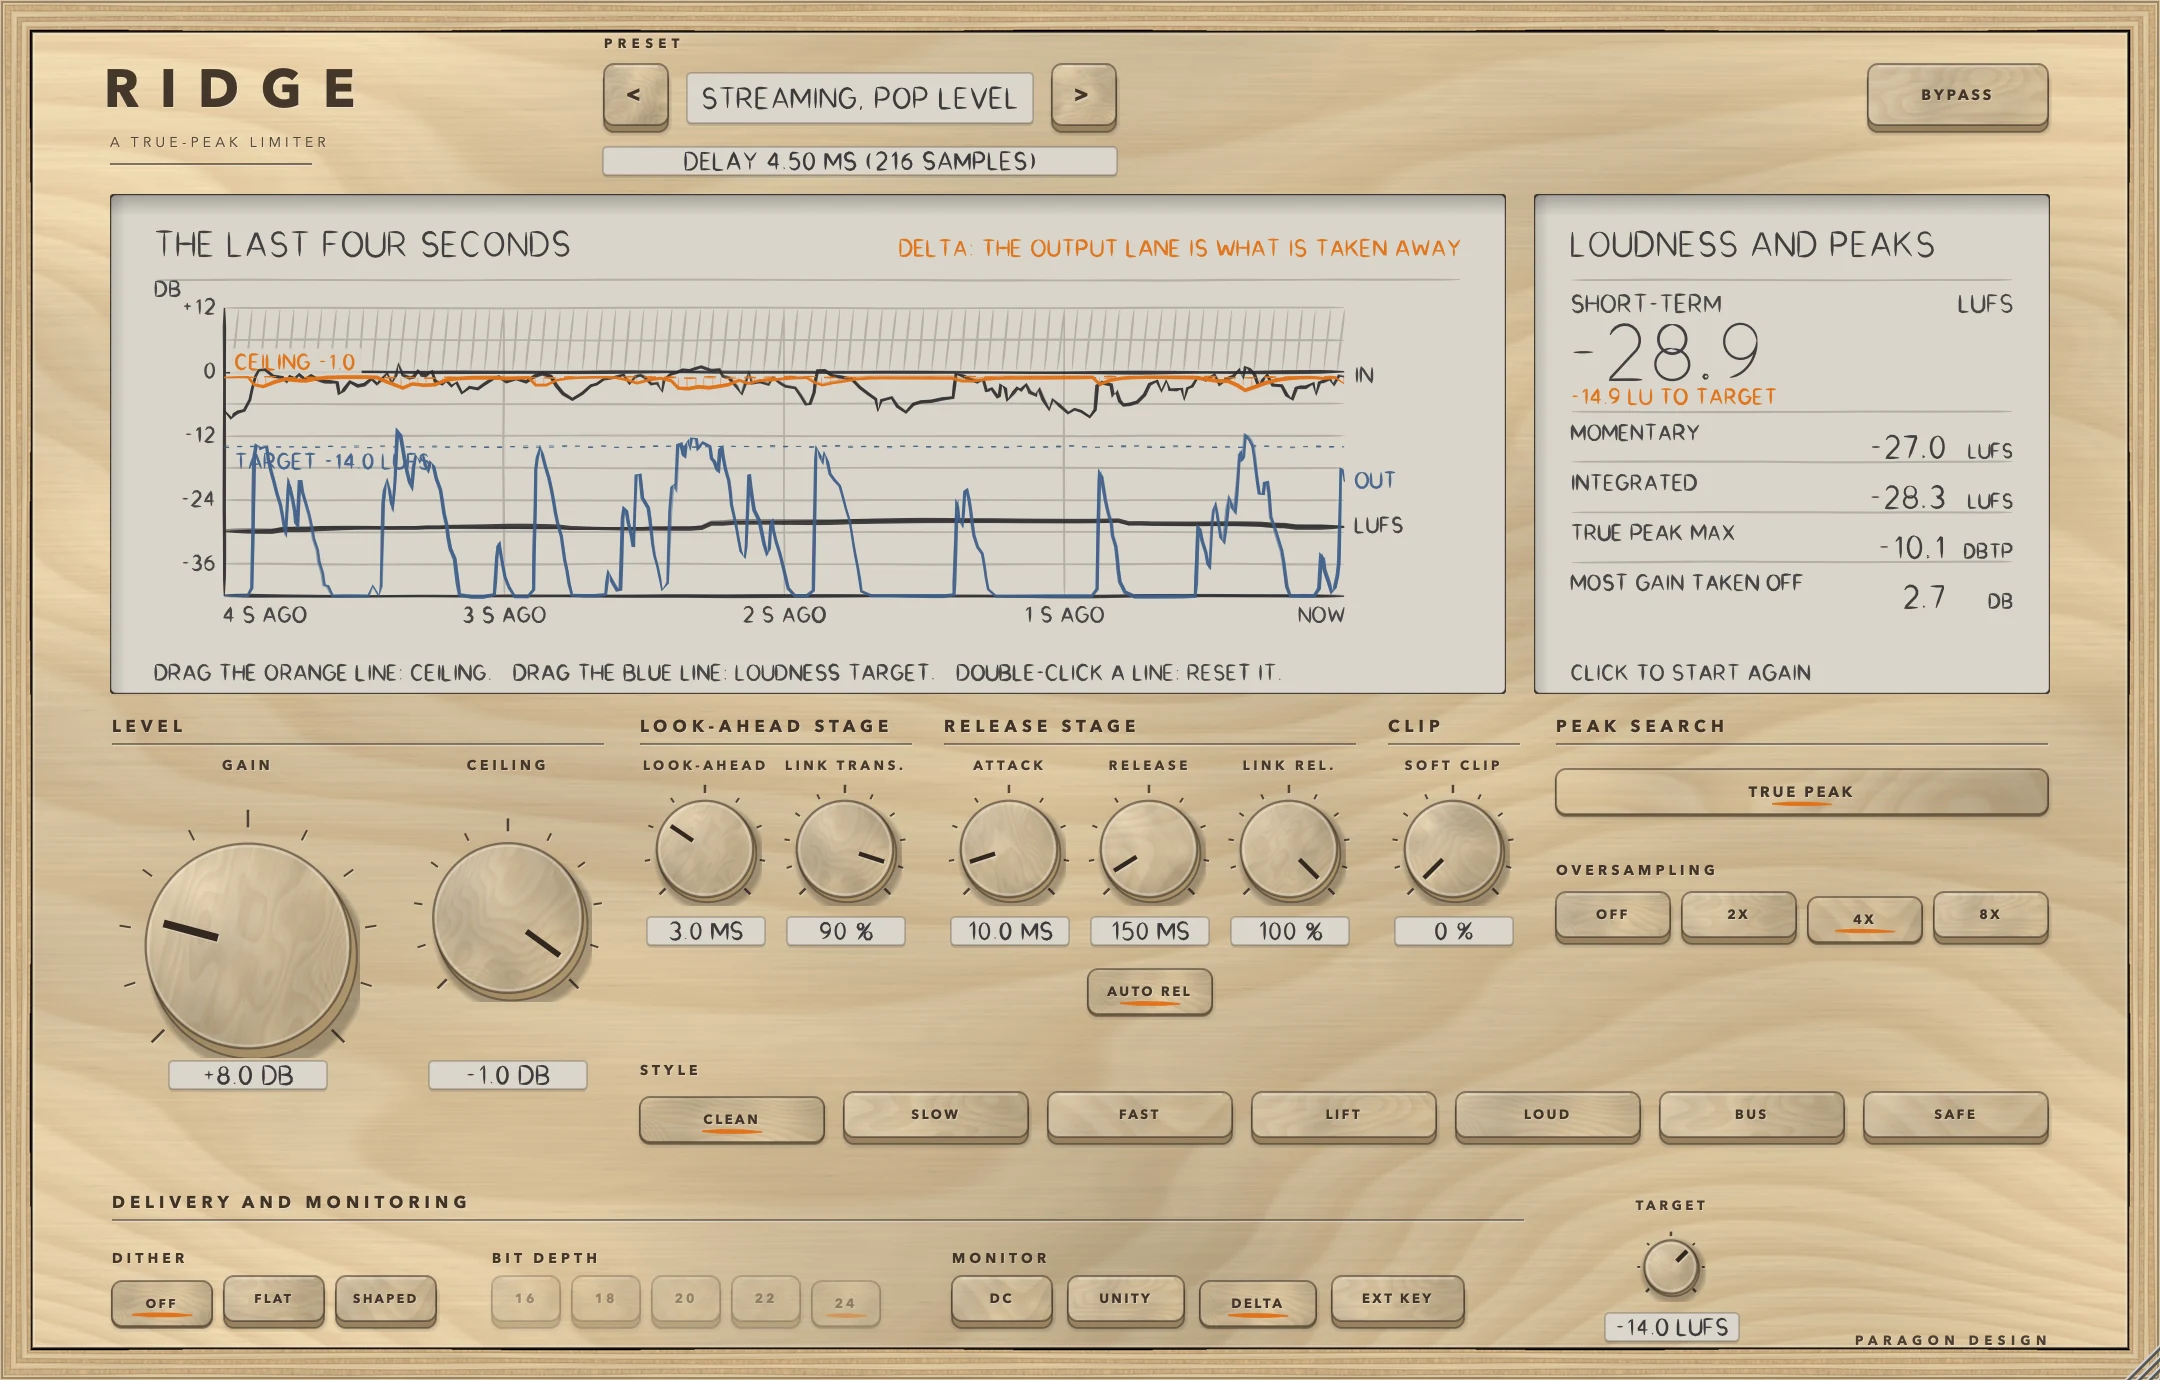Toggle the Bypass button
This screenshot has width=2160, height=1380.
(1957, 96)
